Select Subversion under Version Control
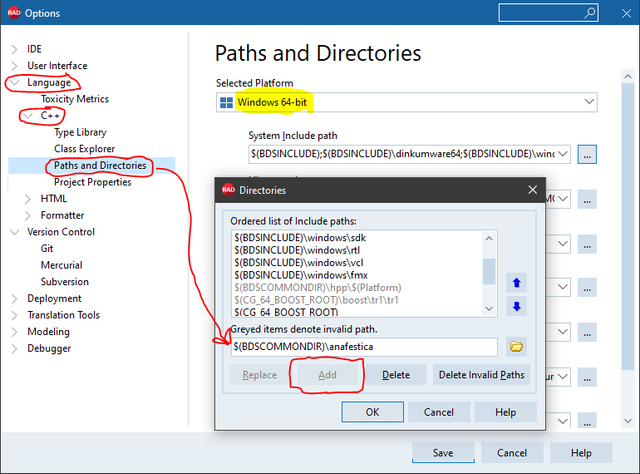This screenshot has width=640, height=474. [x=64, y=282]
